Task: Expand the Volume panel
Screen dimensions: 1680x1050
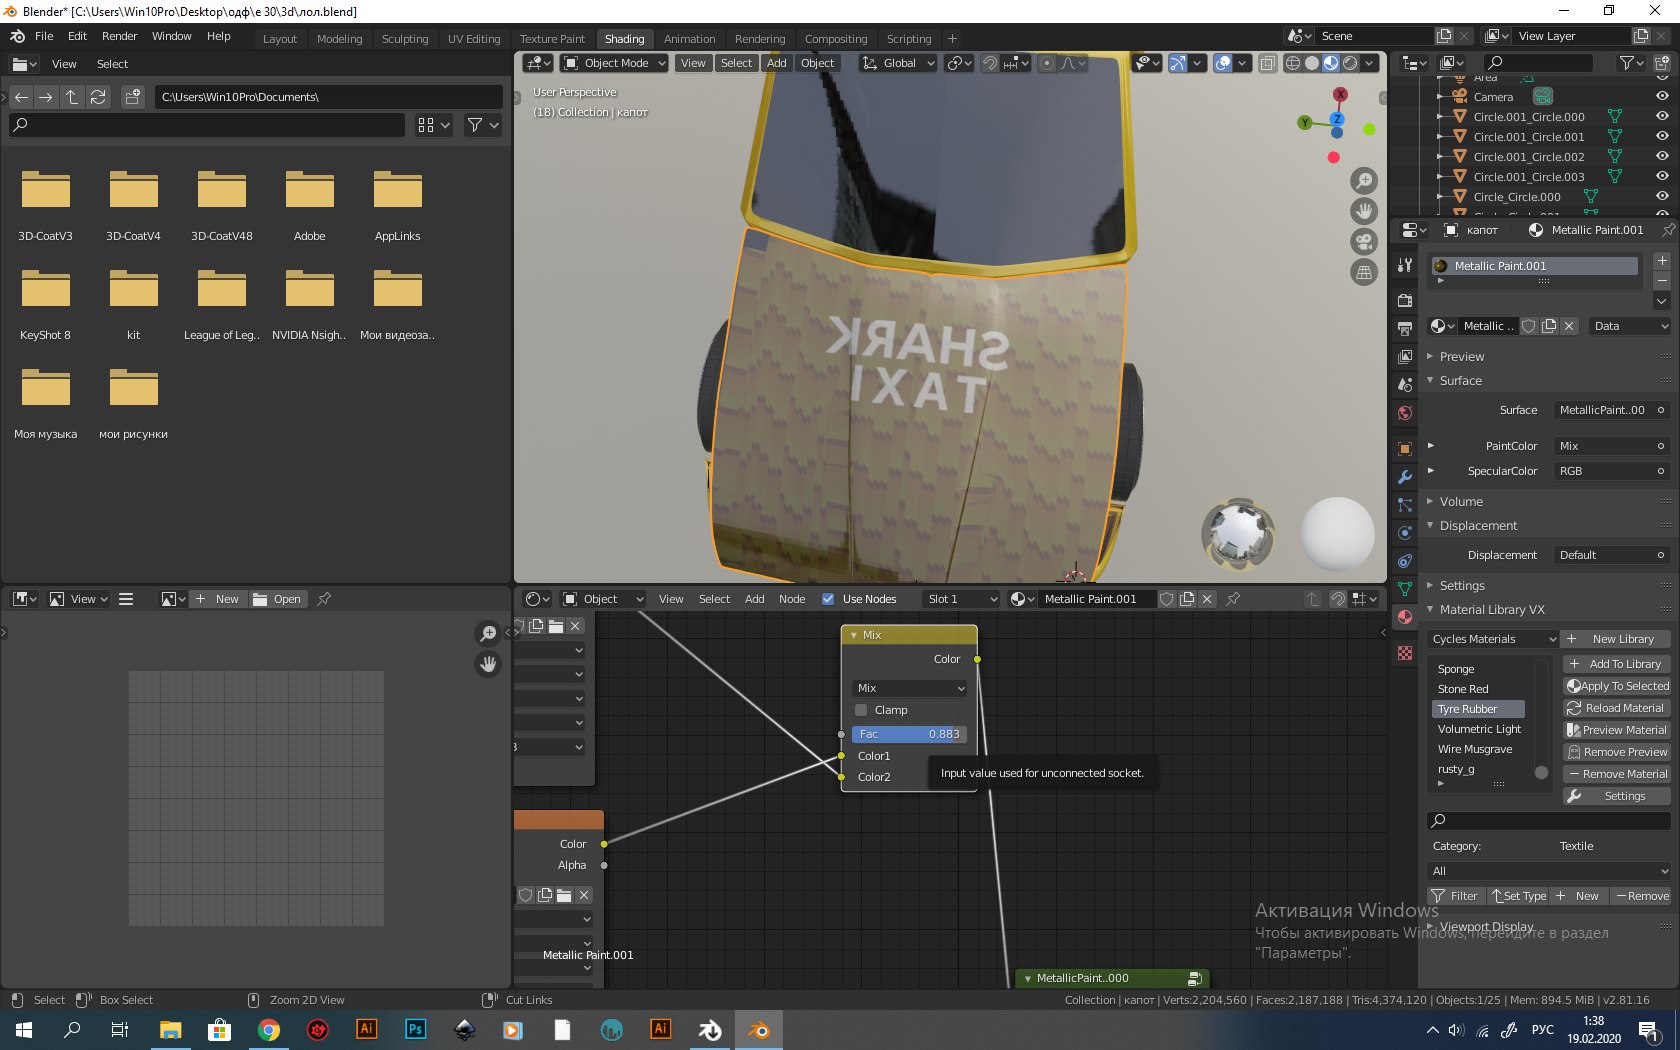Action: coord(1460,502)
